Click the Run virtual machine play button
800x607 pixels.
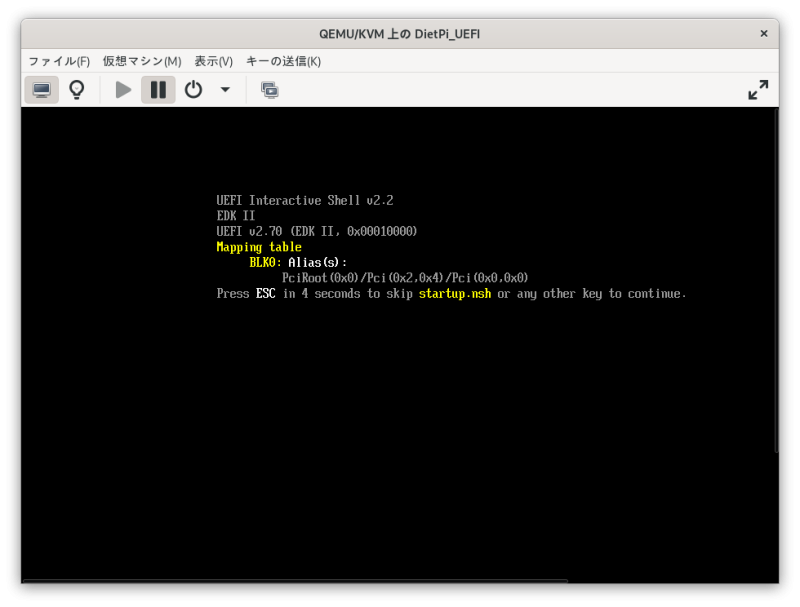tap(122, 90)
